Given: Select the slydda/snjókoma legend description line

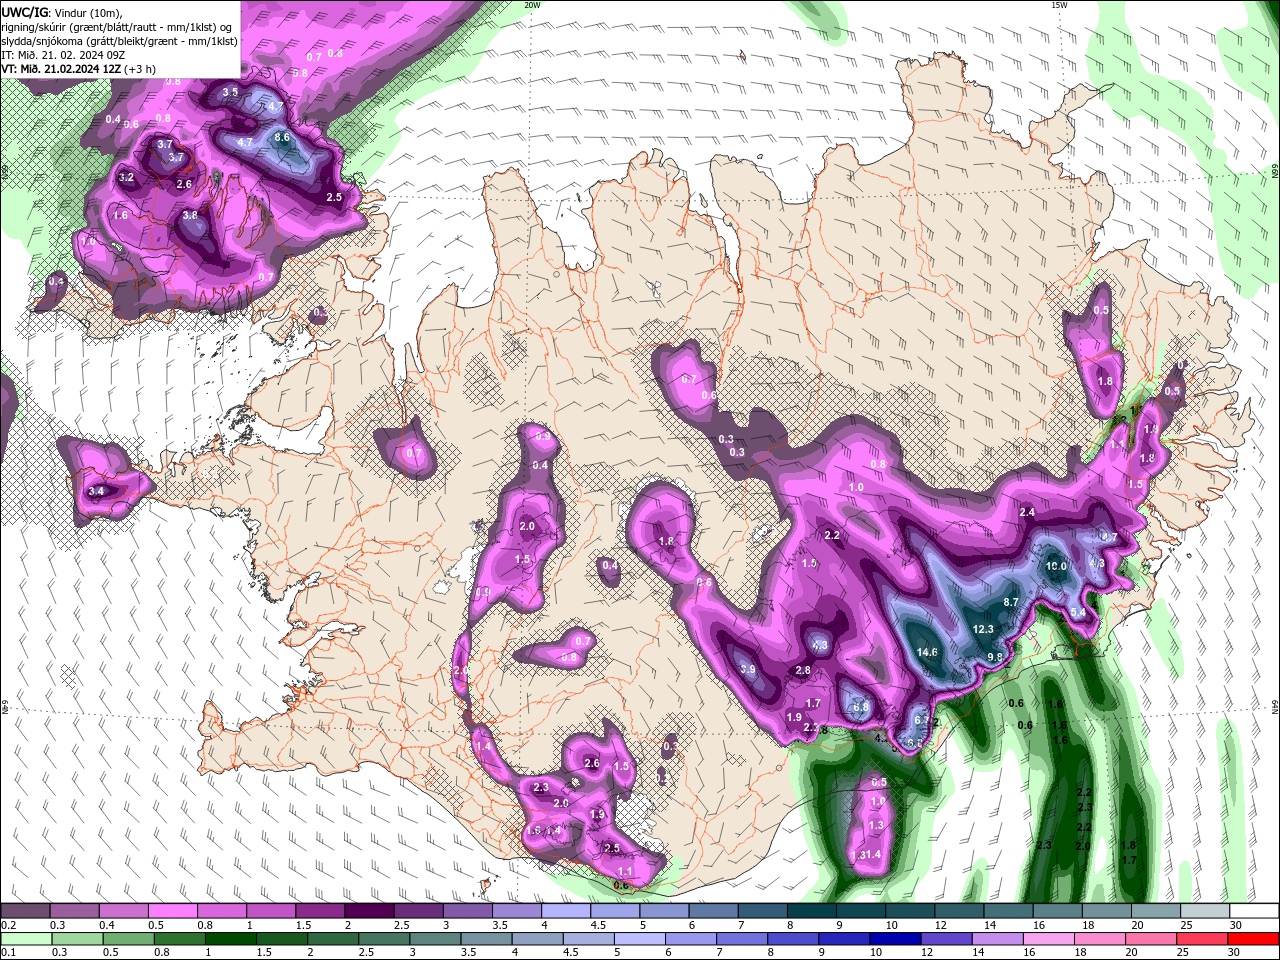Looking at the screenshot, I should click(x=119, y=41).
